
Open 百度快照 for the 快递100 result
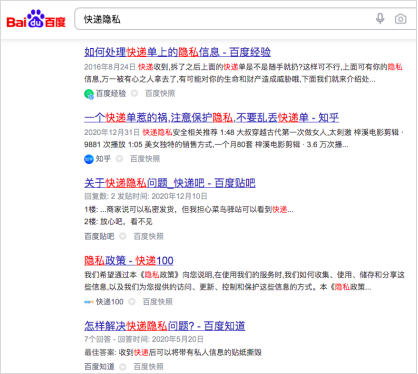click(x=158, y=302)
